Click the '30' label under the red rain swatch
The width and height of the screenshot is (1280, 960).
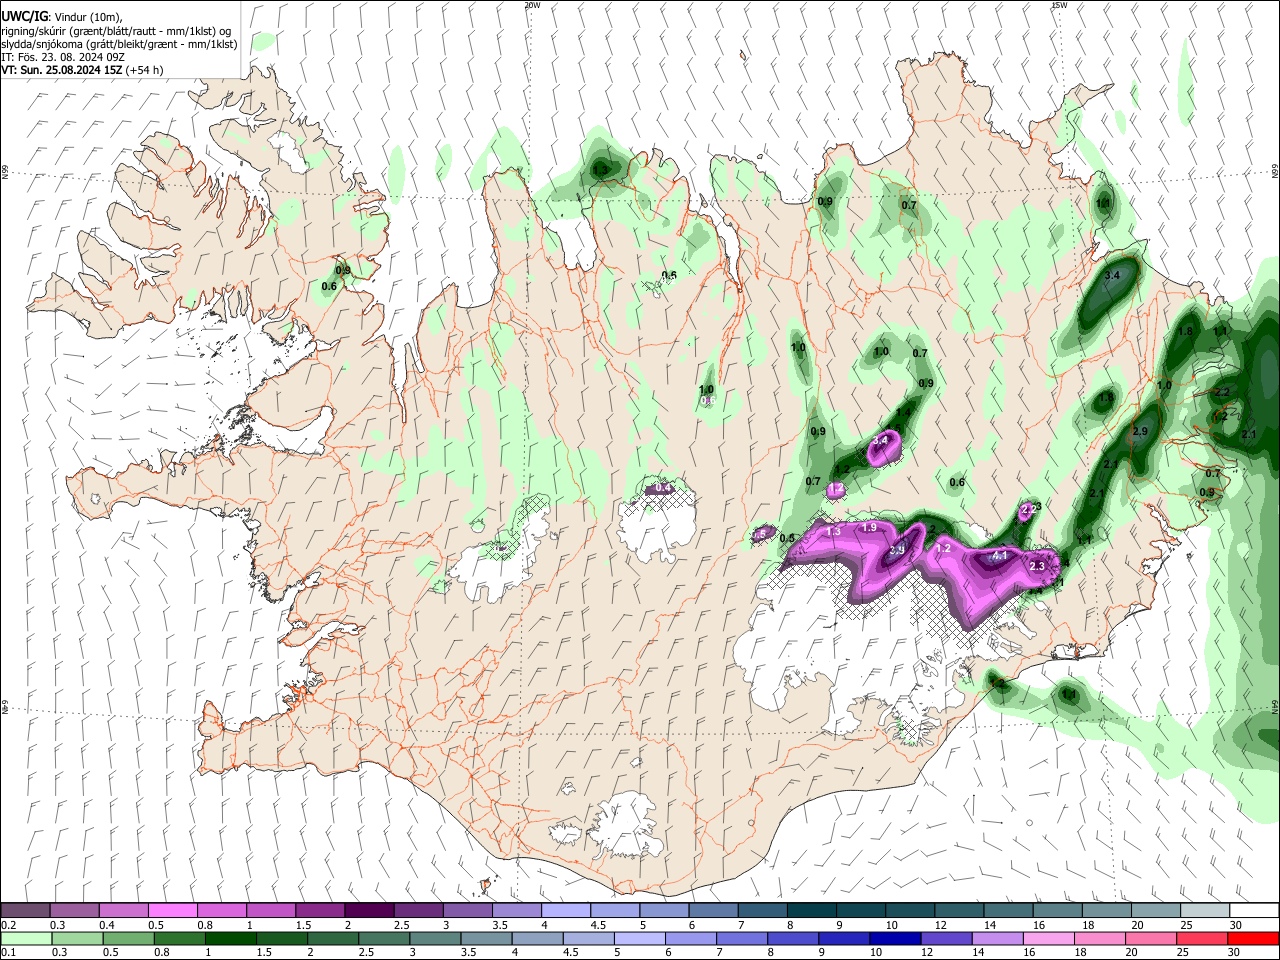pos(1236,953)
